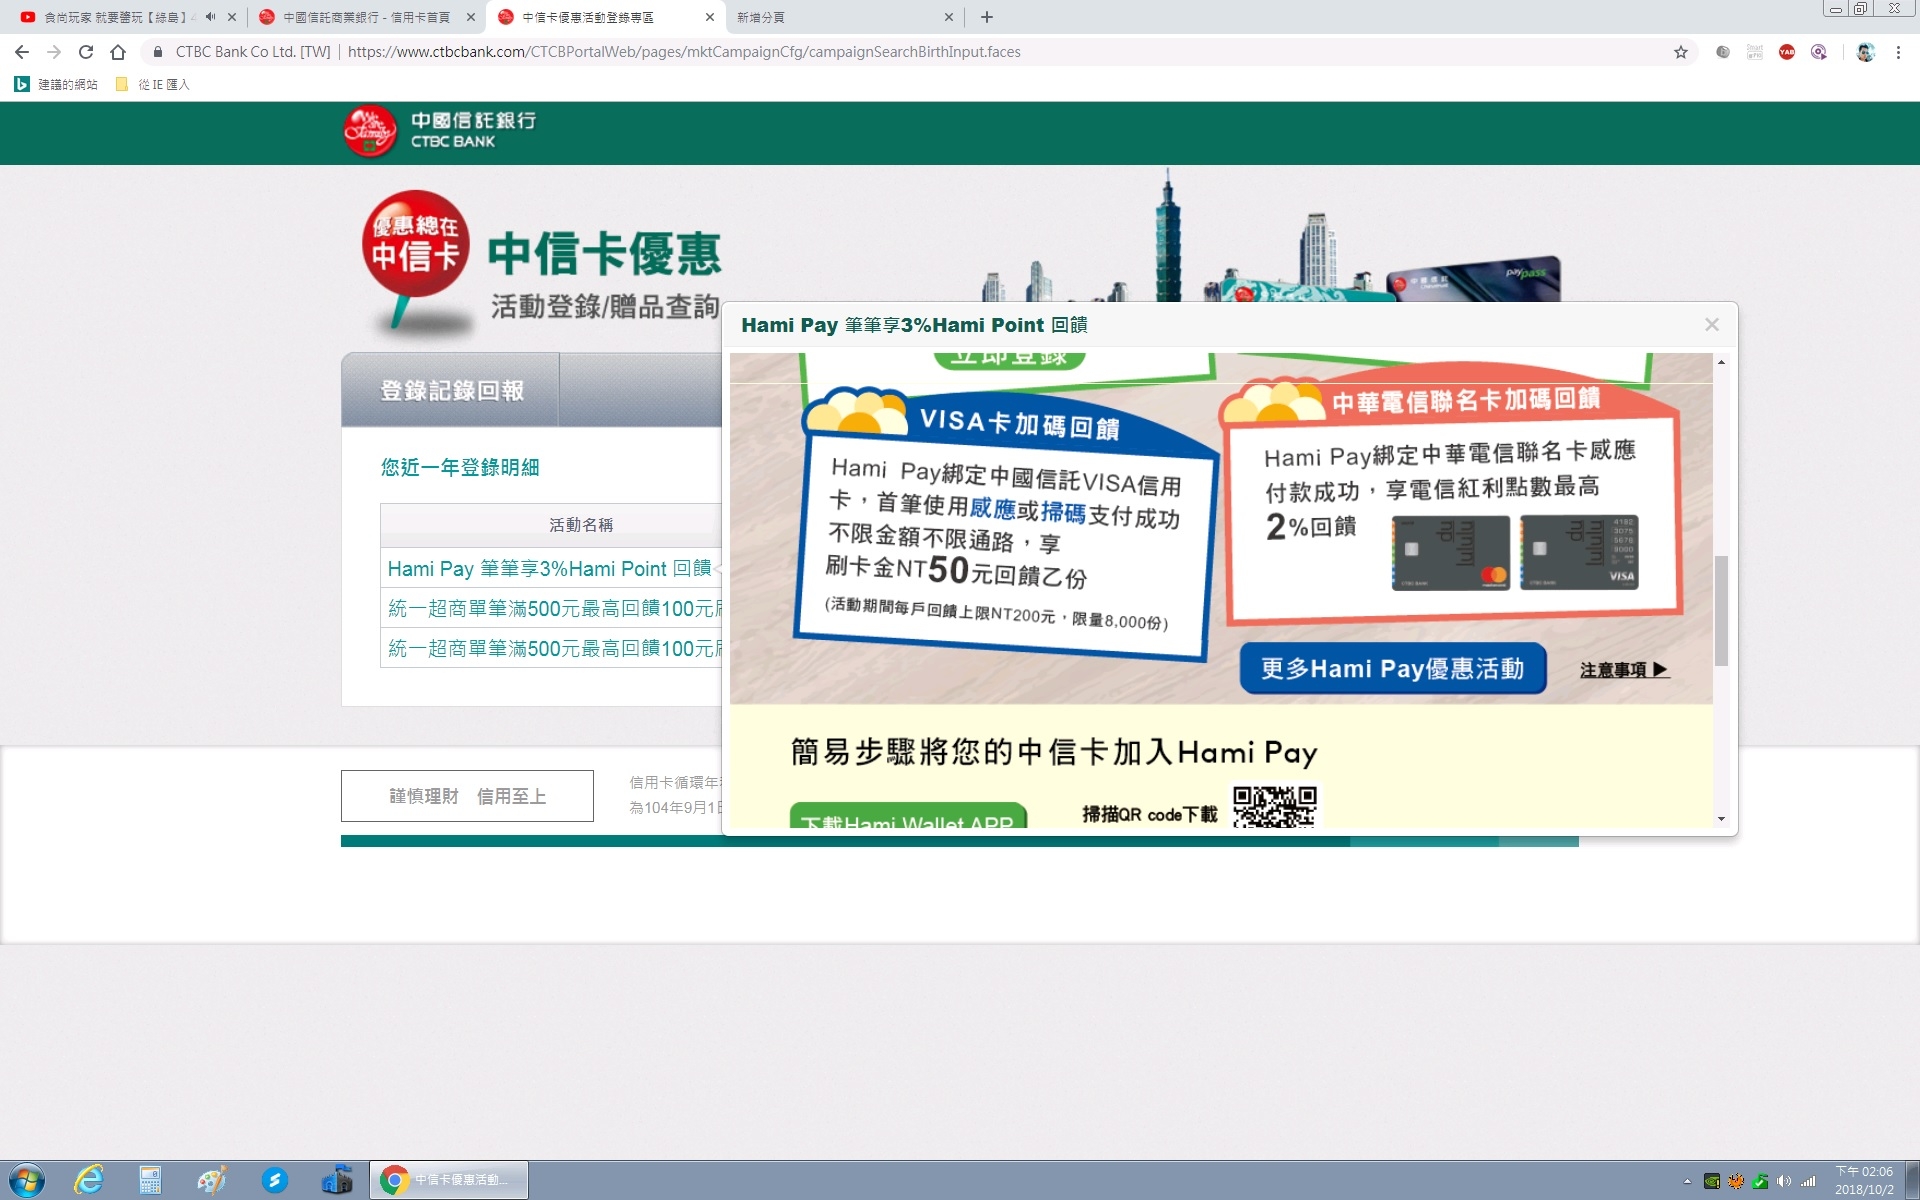Screen dimensions: 1920x1200
Task: Click popup scrollbar up arrow
Action: 1721,362
